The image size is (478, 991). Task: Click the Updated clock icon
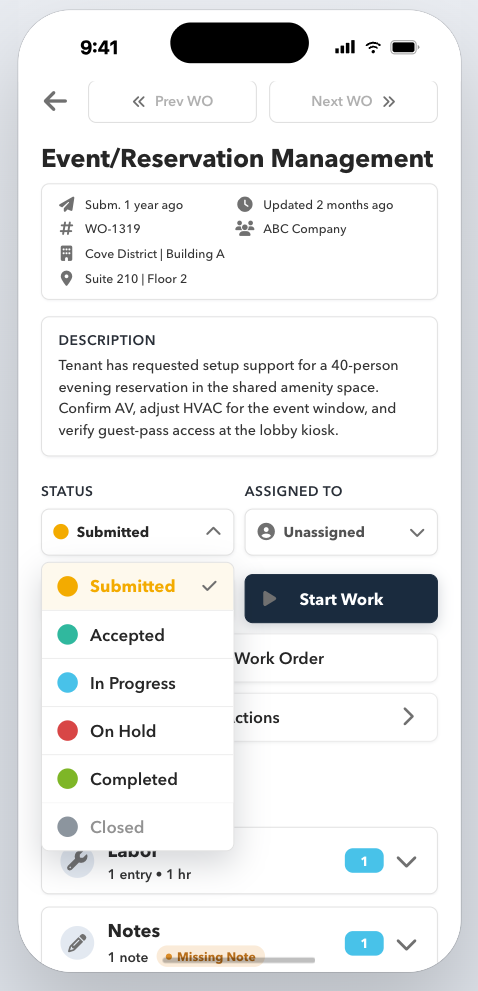(x=245, y=204)
